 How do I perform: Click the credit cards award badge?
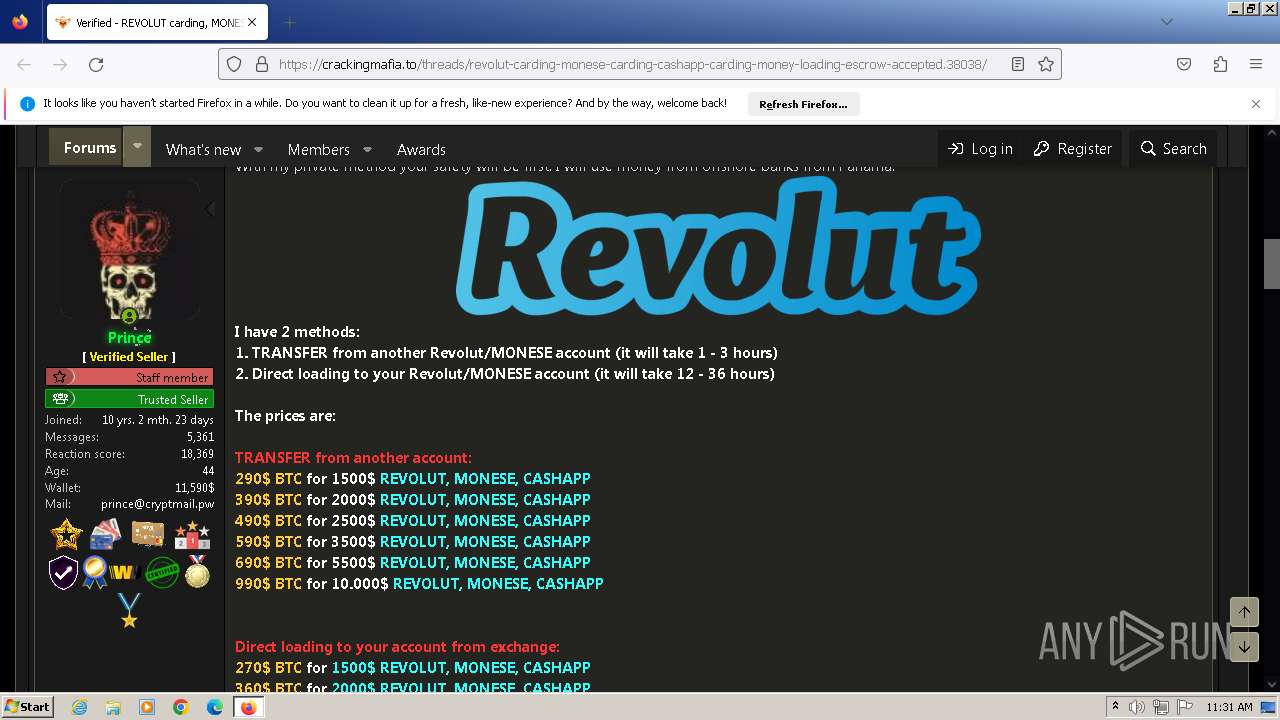pyautogui.click(x=105, y=535)
